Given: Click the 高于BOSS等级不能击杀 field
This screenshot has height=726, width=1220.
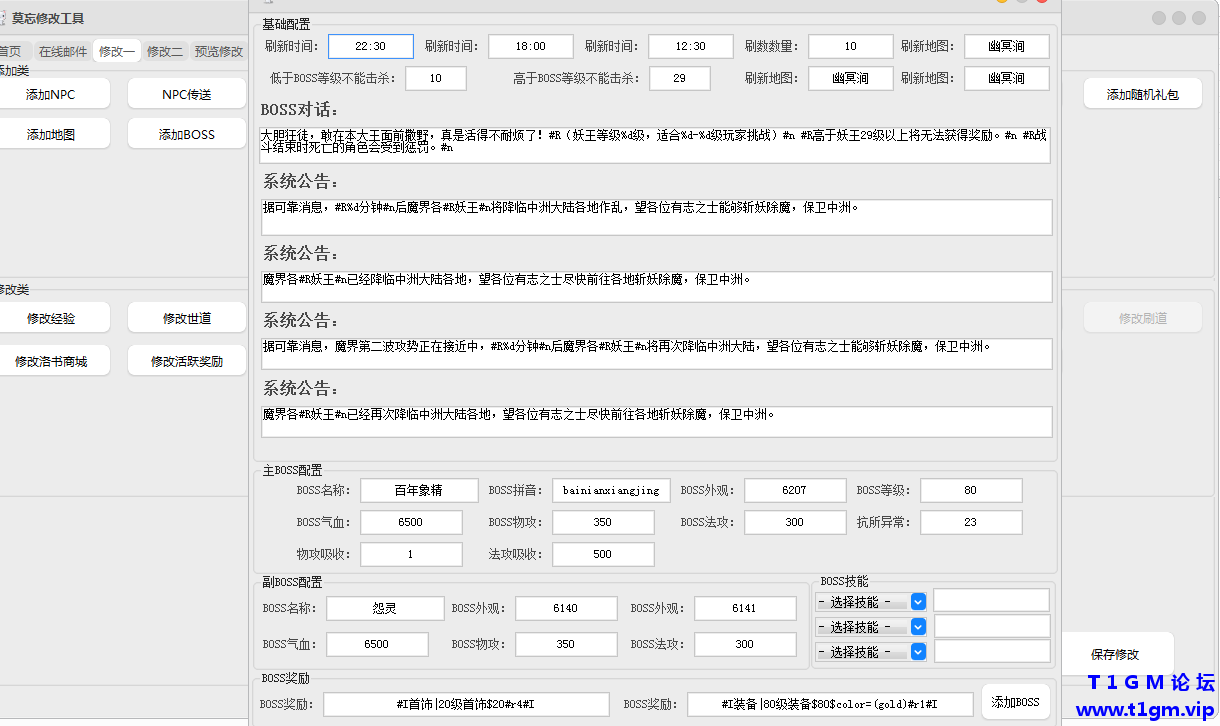Looking at the screenshot, I should [x=680, y=78].
